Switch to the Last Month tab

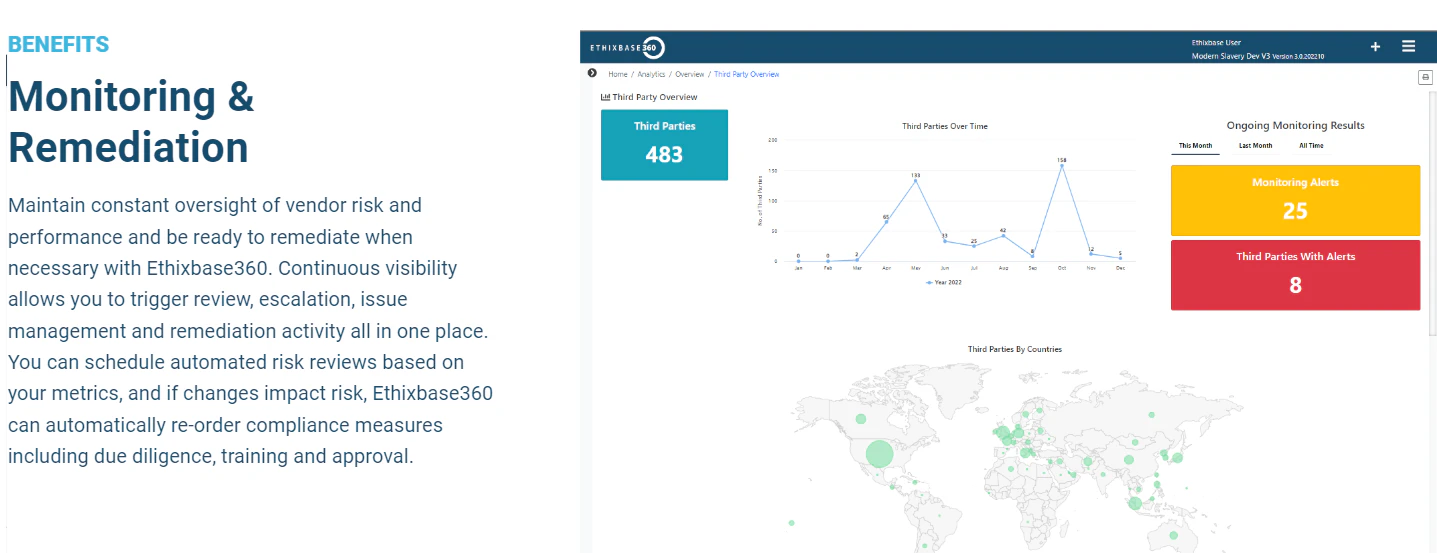(x=1255, y=146)
